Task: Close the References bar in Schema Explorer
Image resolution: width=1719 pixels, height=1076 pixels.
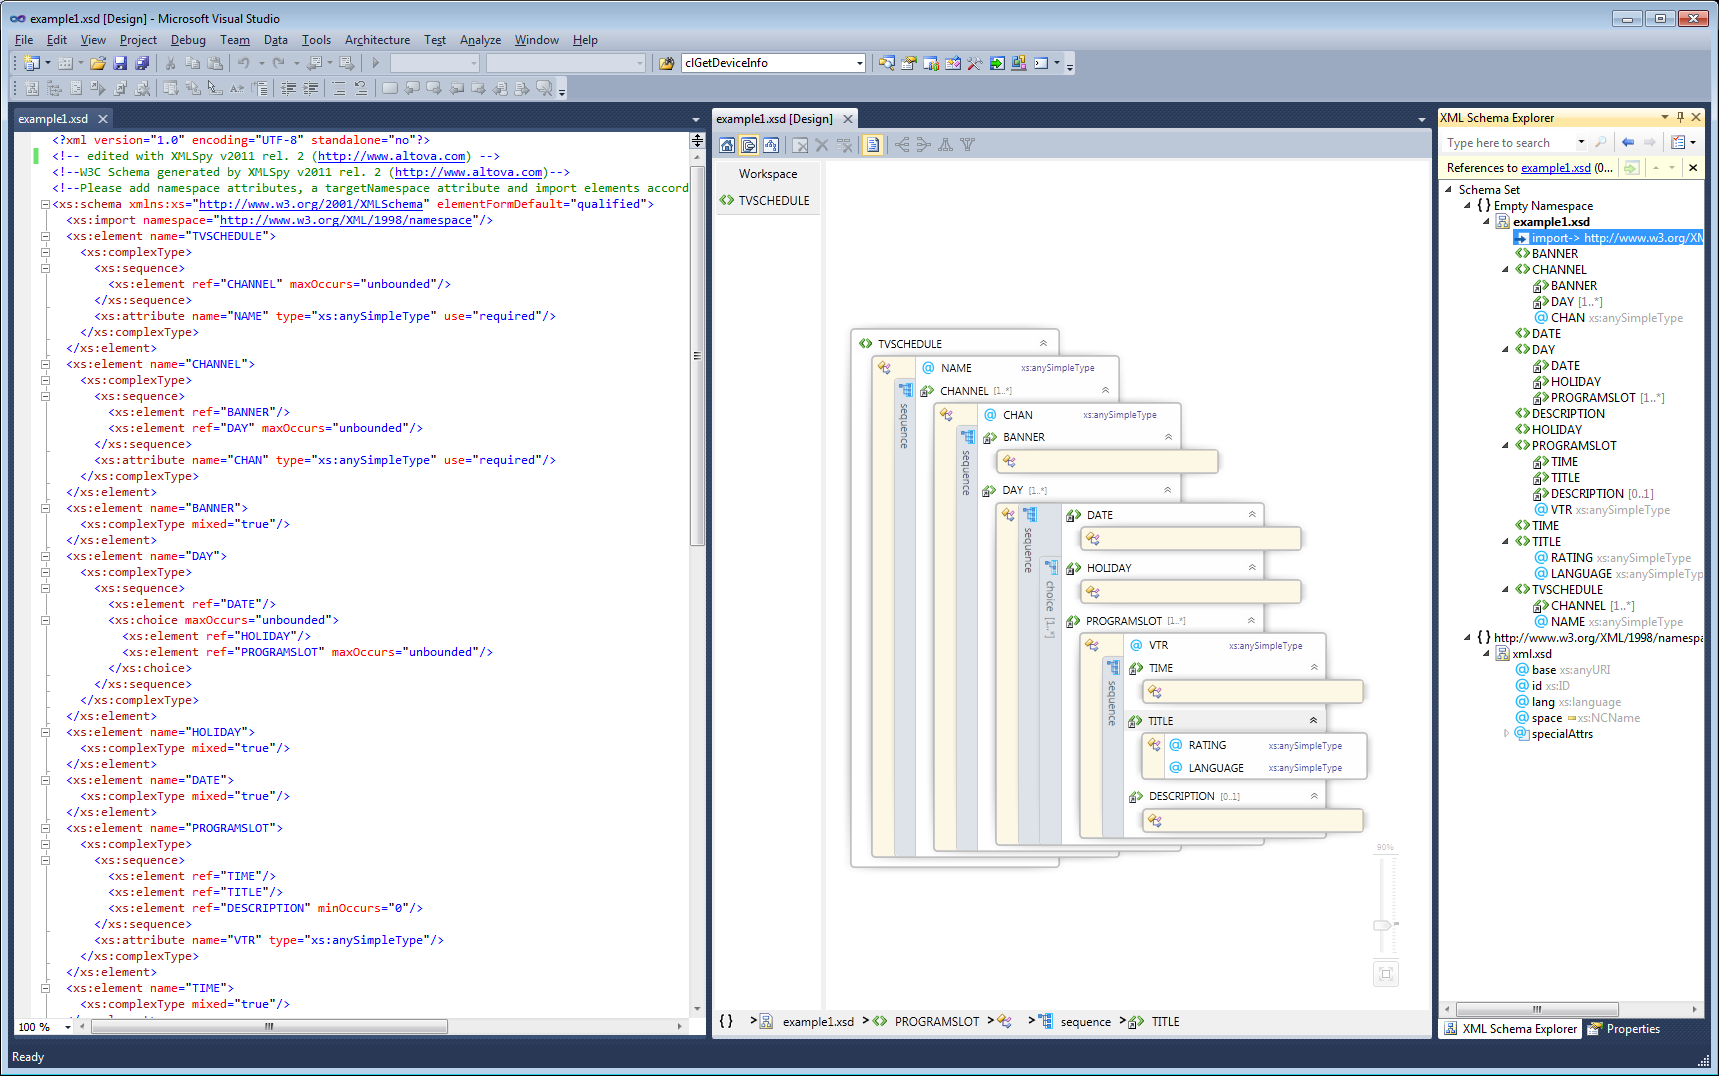Action: click(x=1693, y=168)
